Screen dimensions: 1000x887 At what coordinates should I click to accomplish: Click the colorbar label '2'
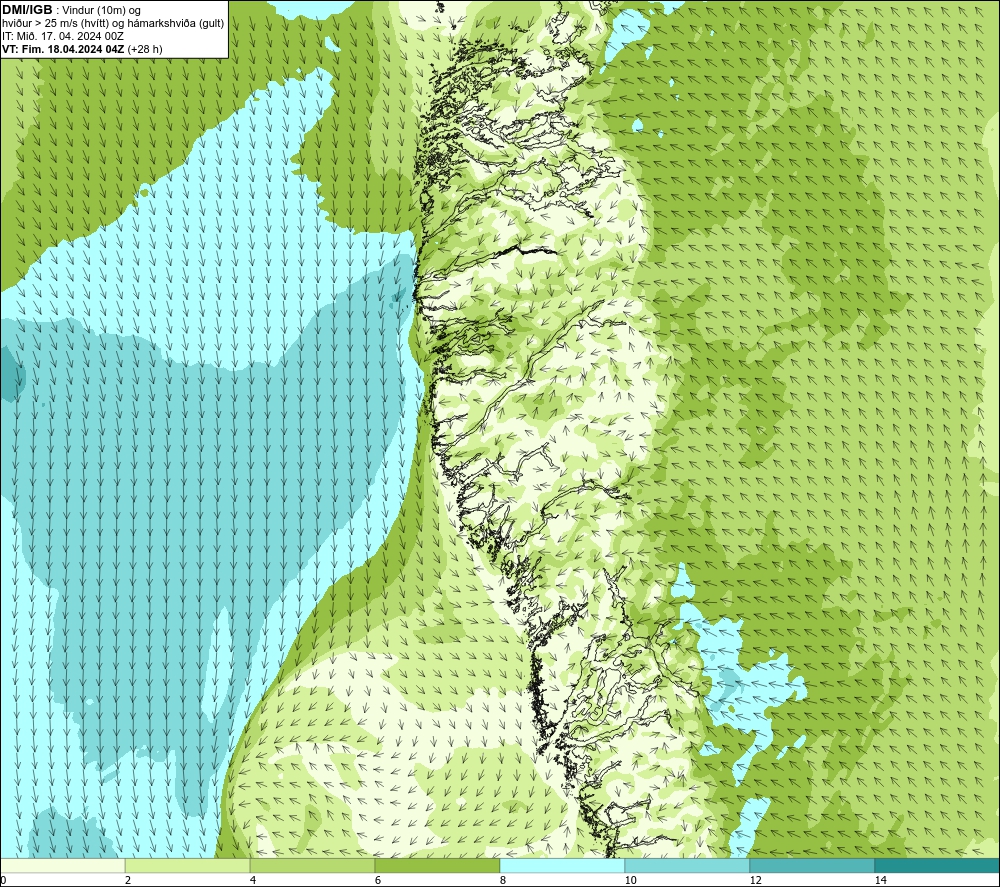pyautogui.click(x=128, y=880)
